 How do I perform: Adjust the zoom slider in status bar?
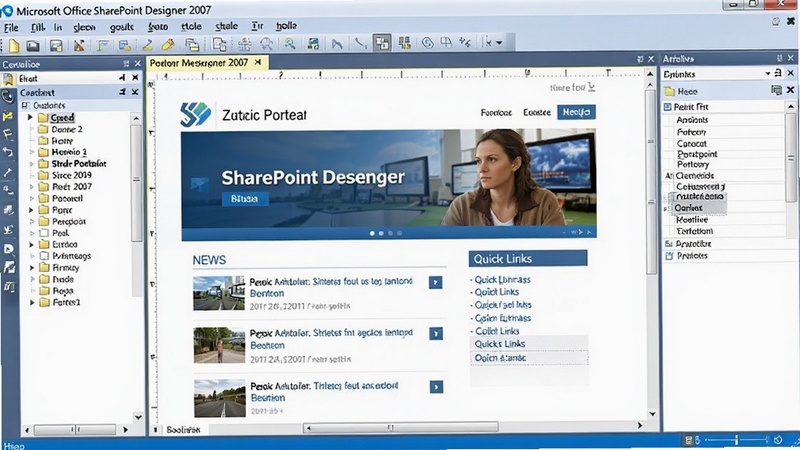737,440
